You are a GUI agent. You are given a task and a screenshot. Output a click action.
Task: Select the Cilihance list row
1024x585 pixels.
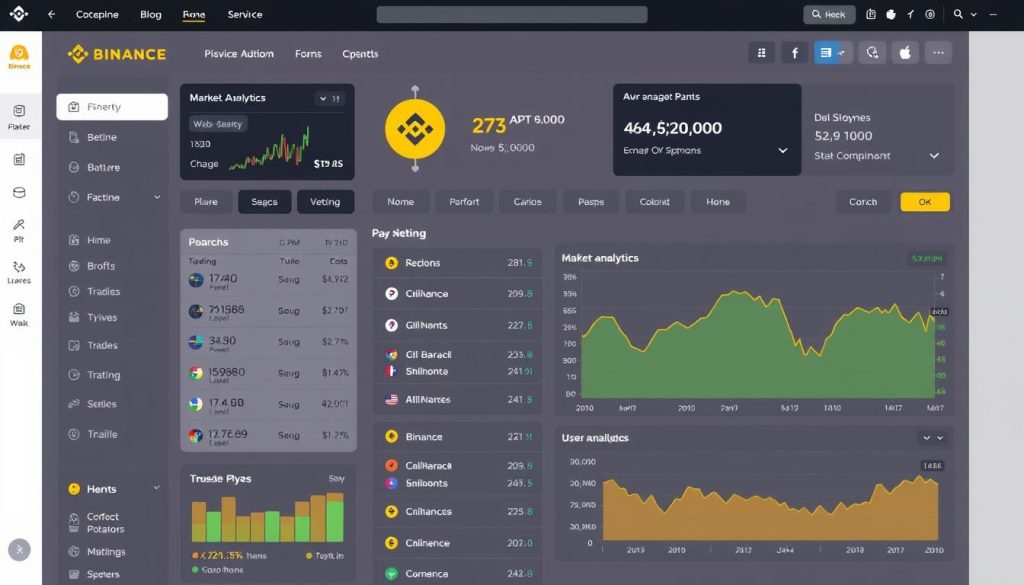(457, 294)
